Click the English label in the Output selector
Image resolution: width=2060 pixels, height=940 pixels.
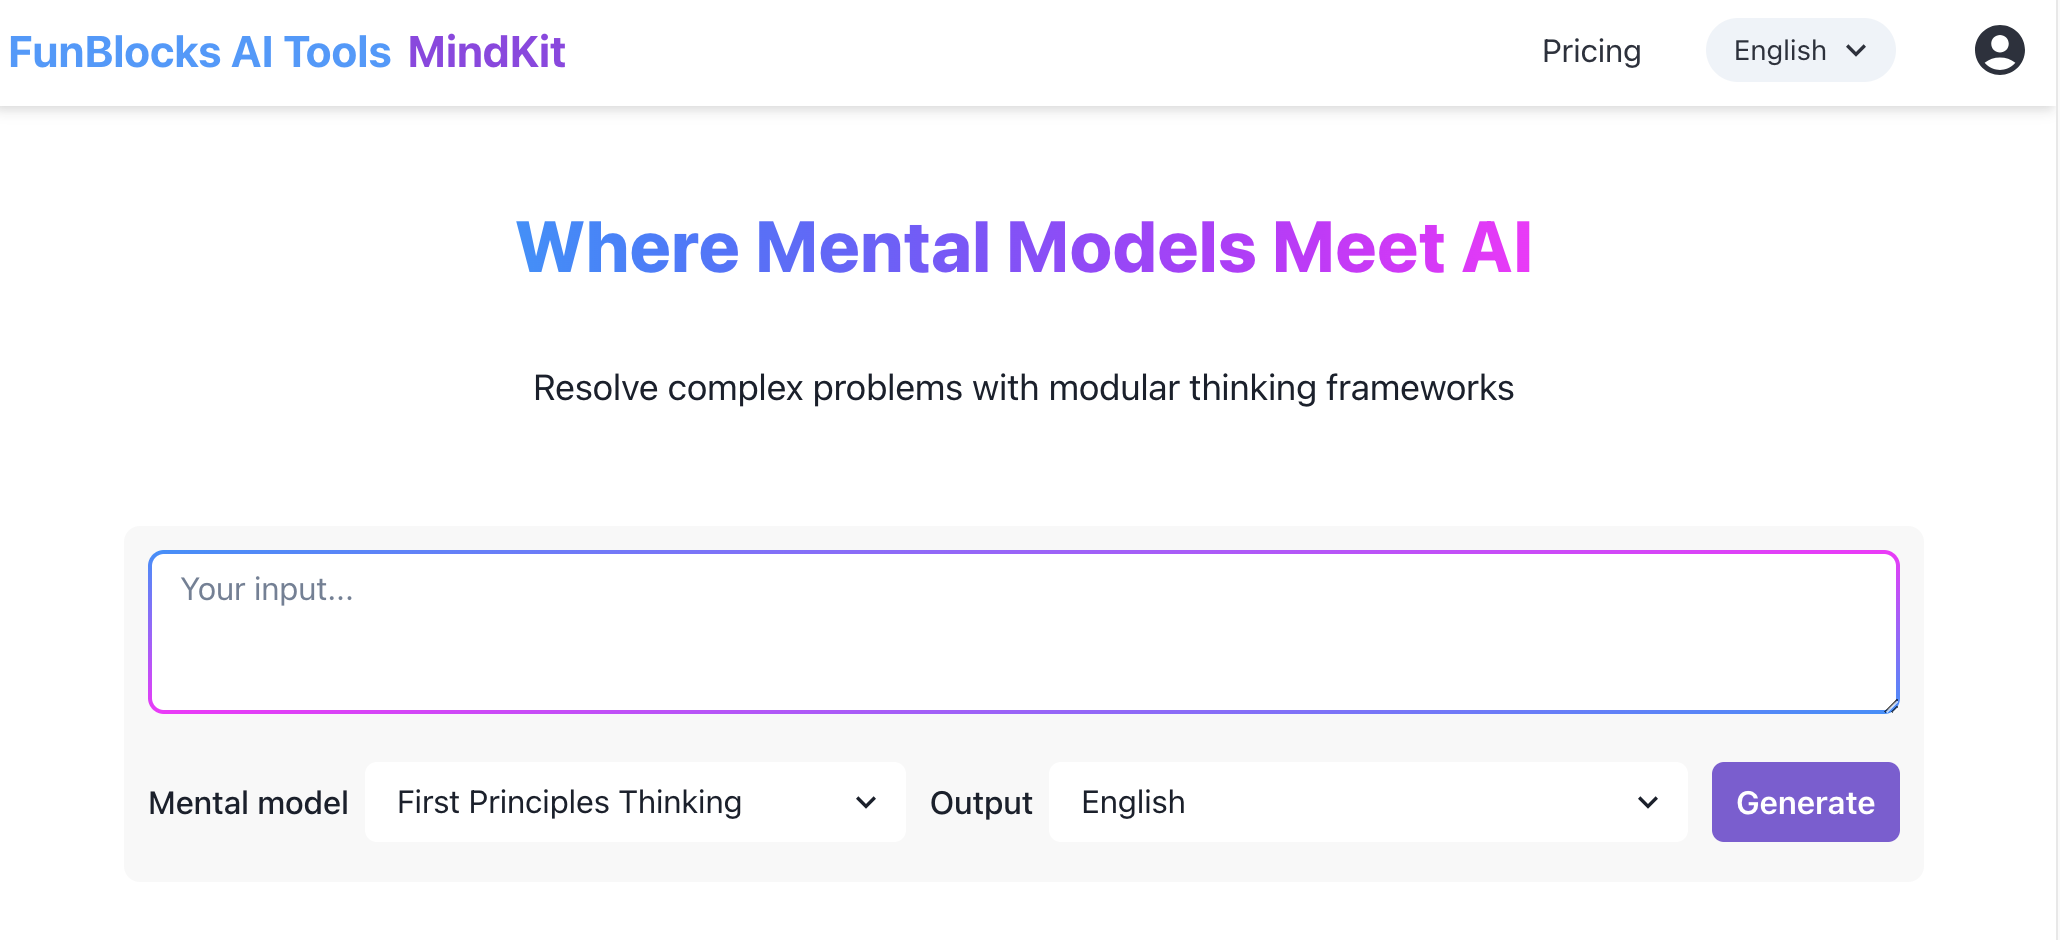click(x=1133, y=802)
